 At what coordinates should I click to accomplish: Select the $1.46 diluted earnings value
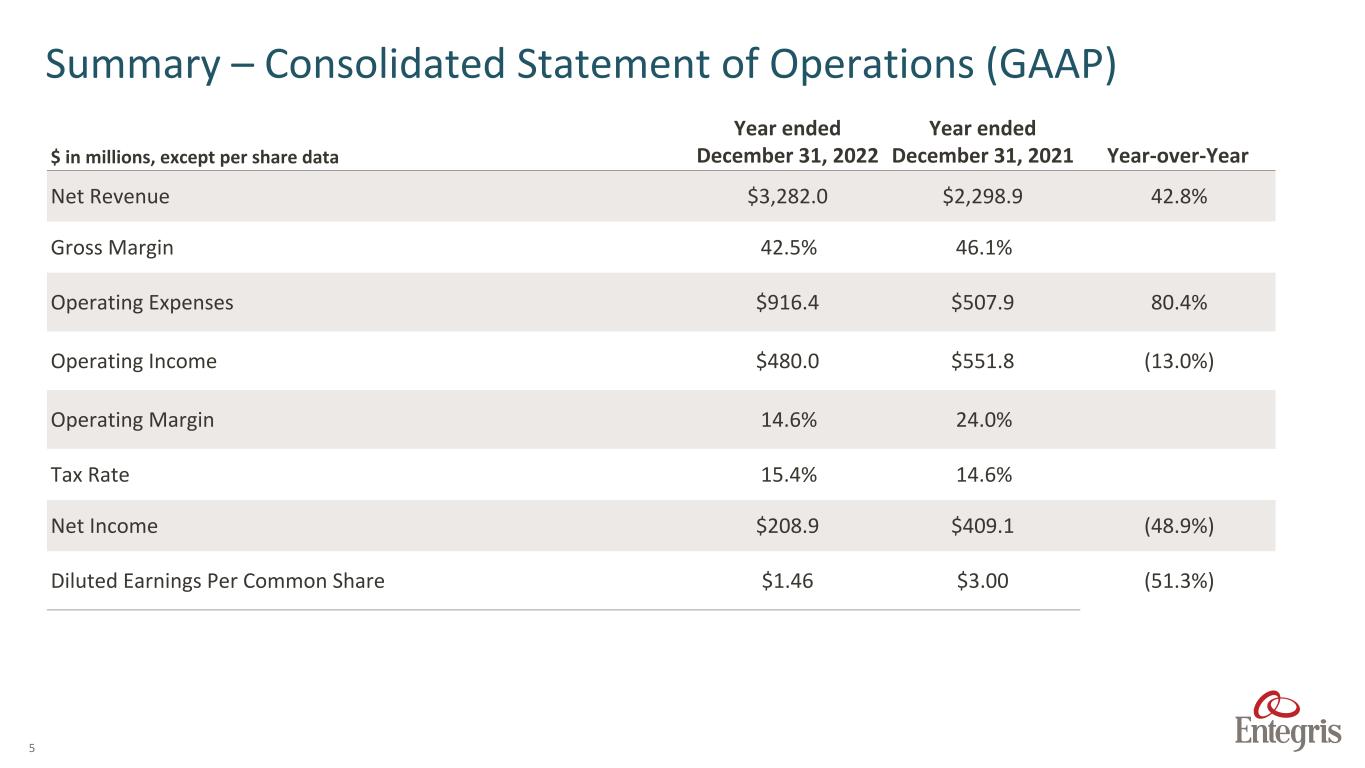click(787, 580)
